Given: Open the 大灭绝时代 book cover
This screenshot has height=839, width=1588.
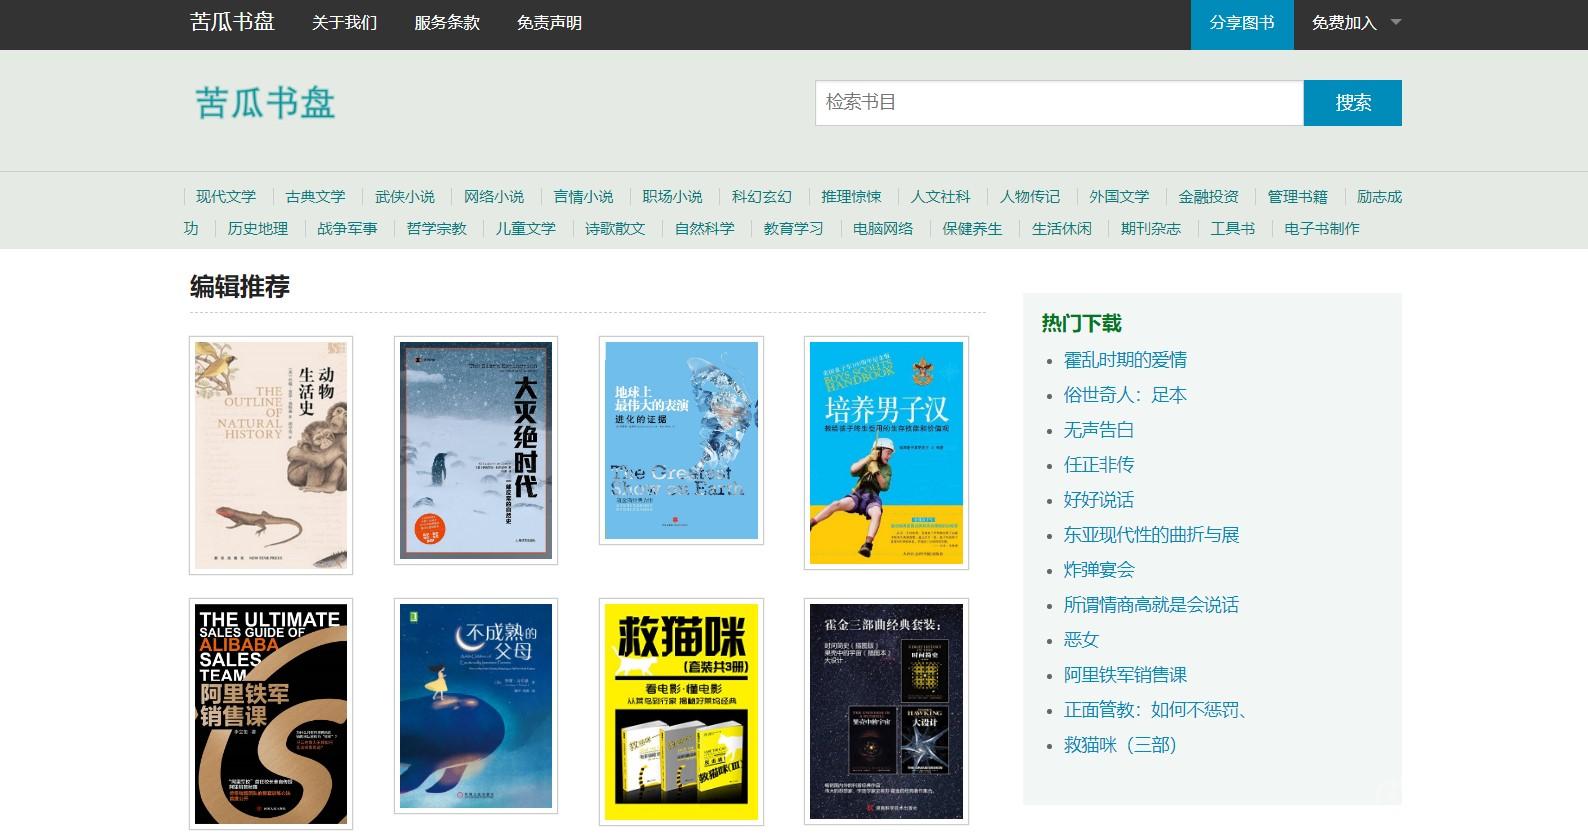Looking at the screenshot, I should pos(476,451).
